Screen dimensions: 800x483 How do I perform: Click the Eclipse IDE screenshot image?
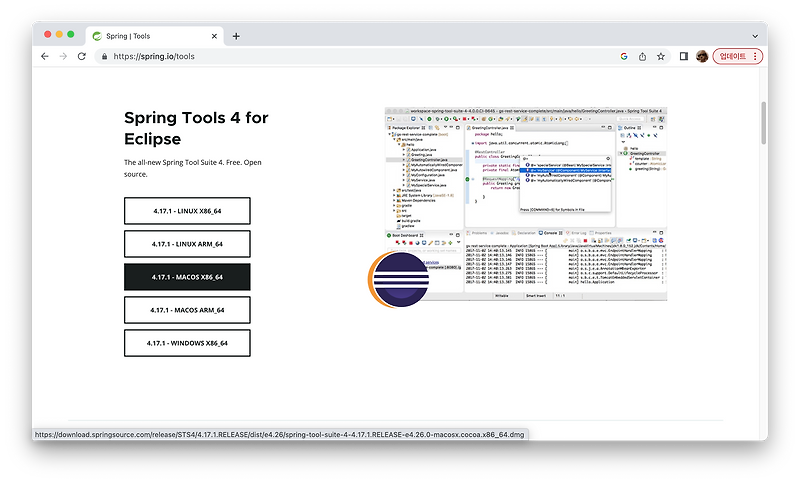[x=526, y=204]
